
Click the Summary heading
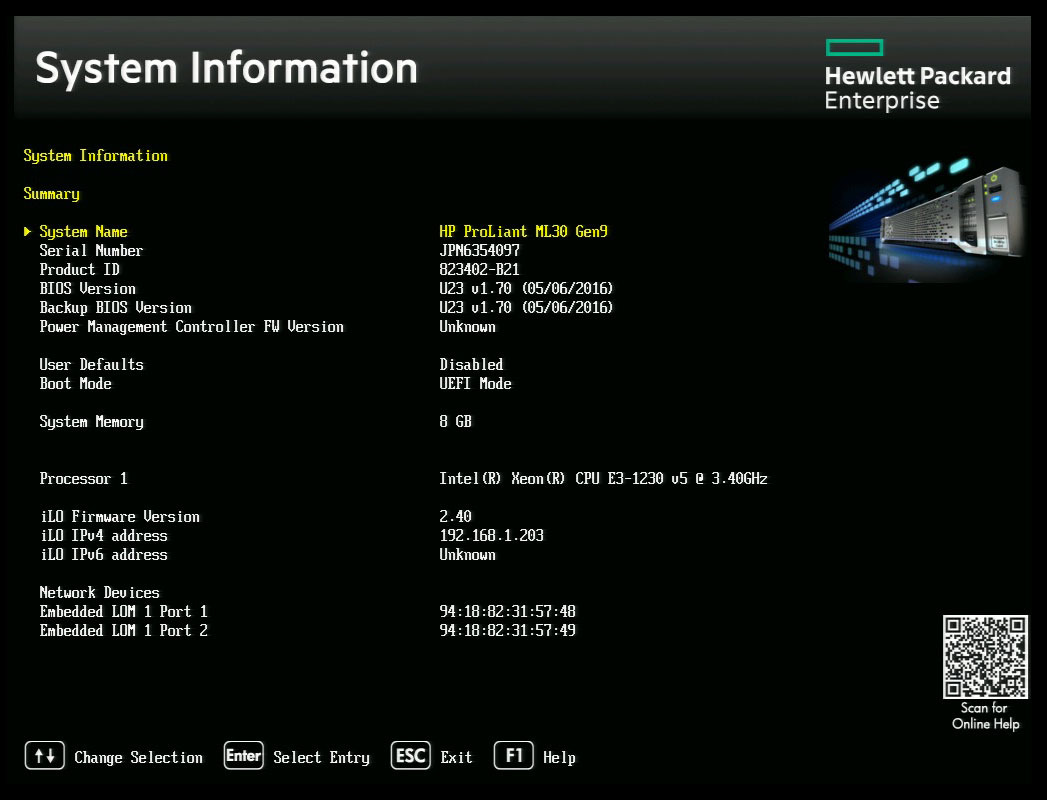coord(51,194)
